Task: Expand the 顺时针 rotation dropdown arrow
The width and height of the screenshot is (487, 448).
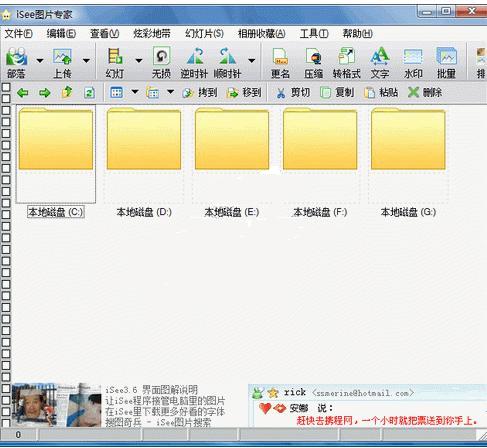Action: [x=252, y=61]
